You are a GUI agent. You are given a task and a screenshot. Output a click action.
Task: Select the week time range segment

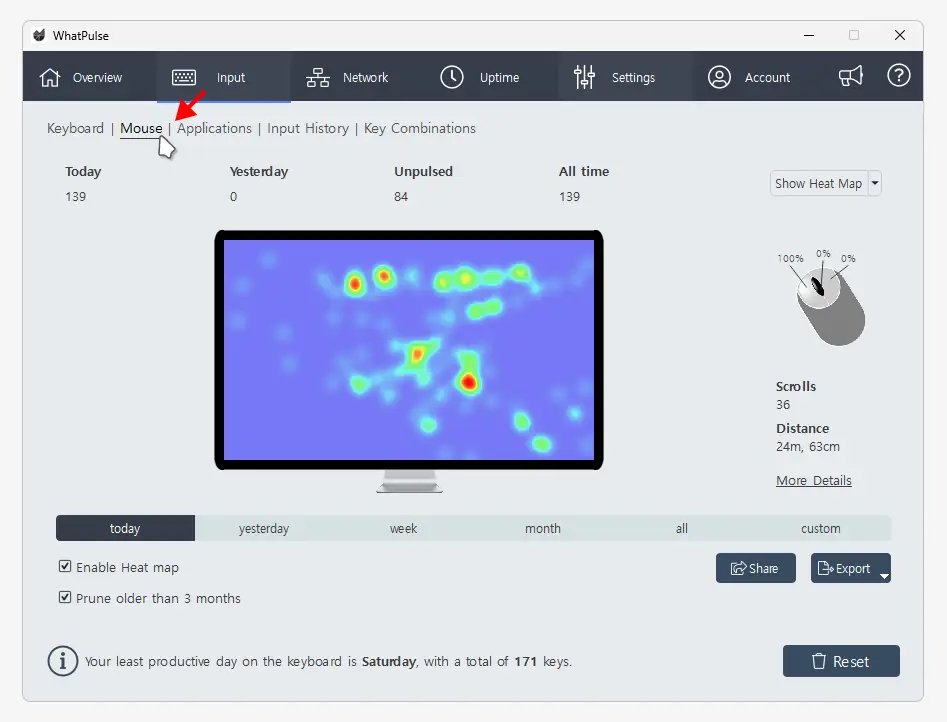tap(403, 528)
